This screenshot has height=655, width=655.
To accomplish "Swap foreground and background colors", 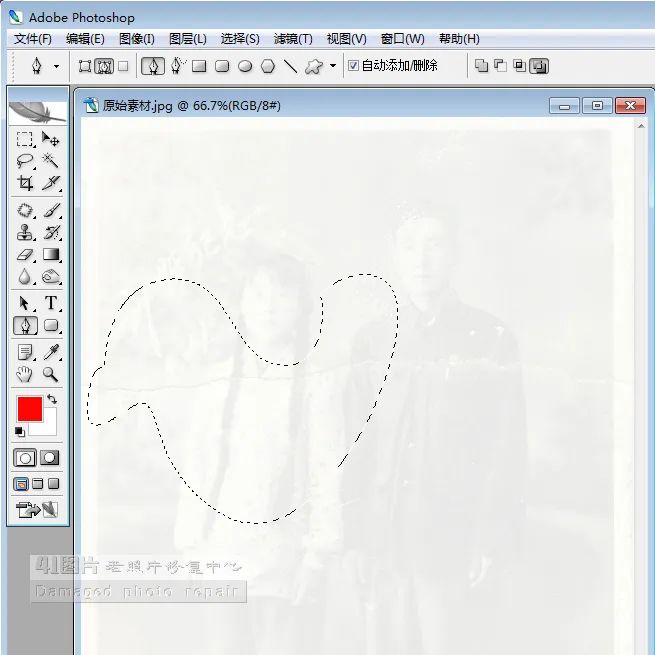I will pyautogui.click(x=52, y=399).
